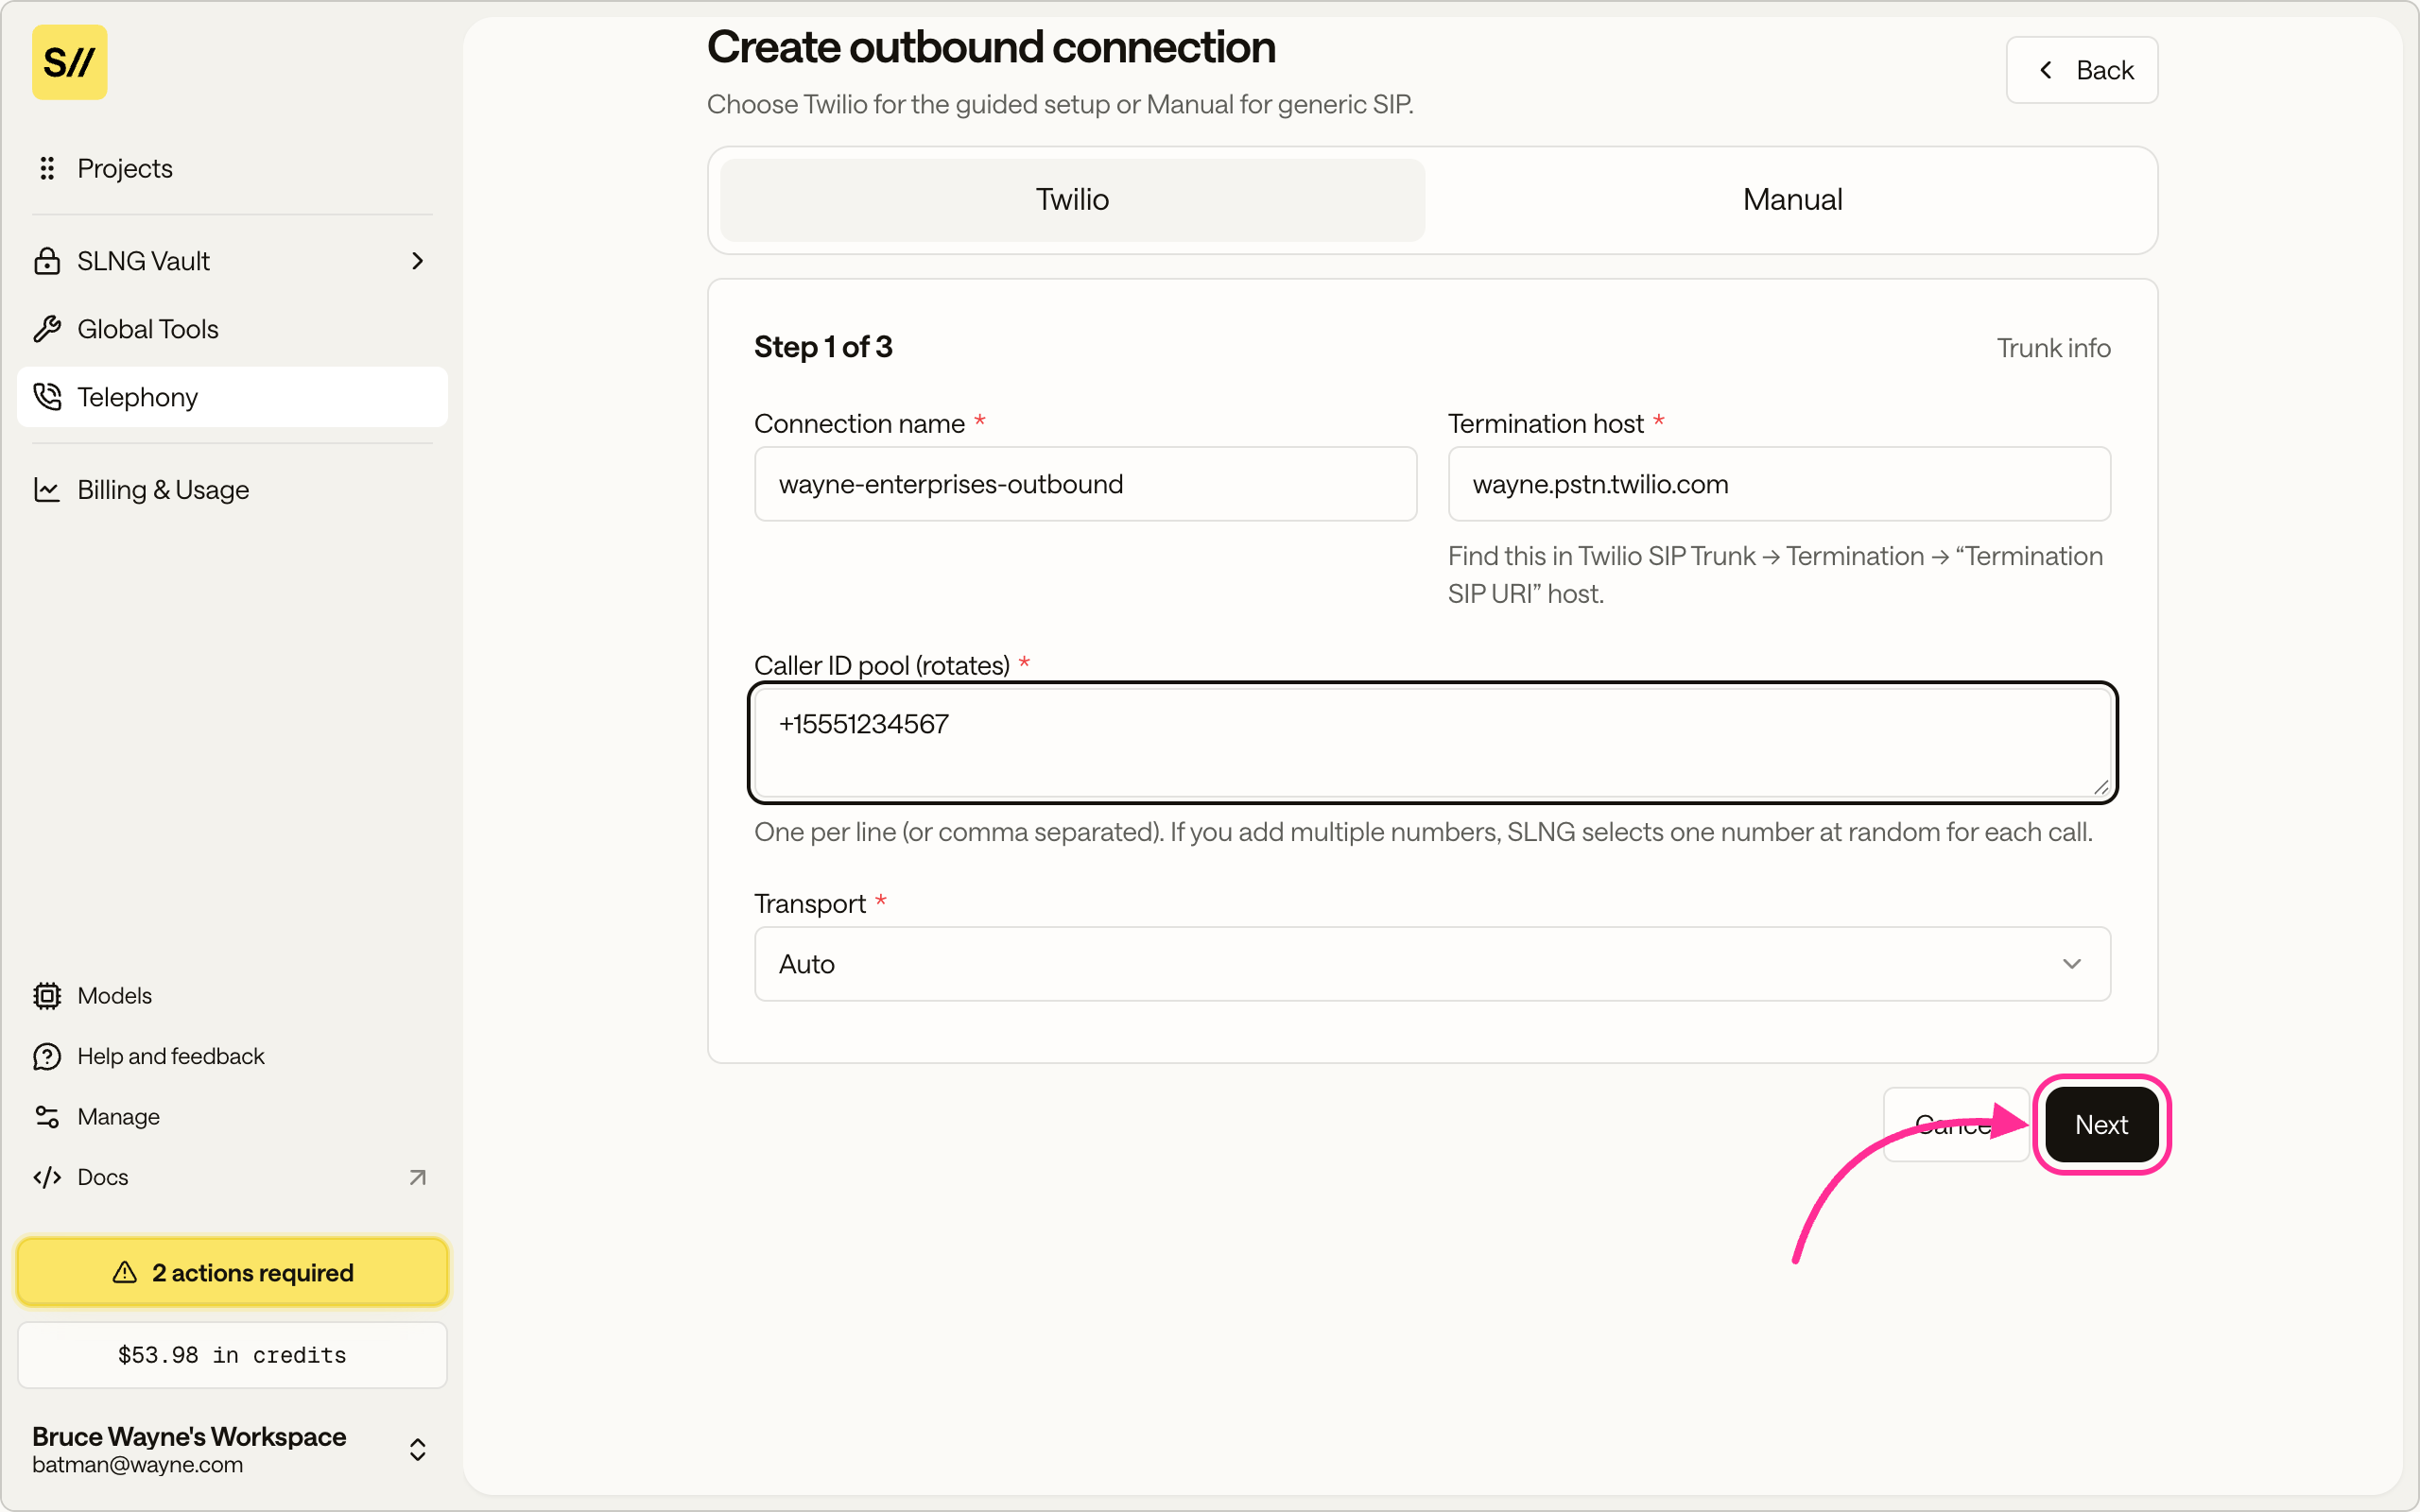The height and width of the screenshot is (1512, 2420).
Task: Click the warning triangle in actions required
Action: pos(124,1272)
